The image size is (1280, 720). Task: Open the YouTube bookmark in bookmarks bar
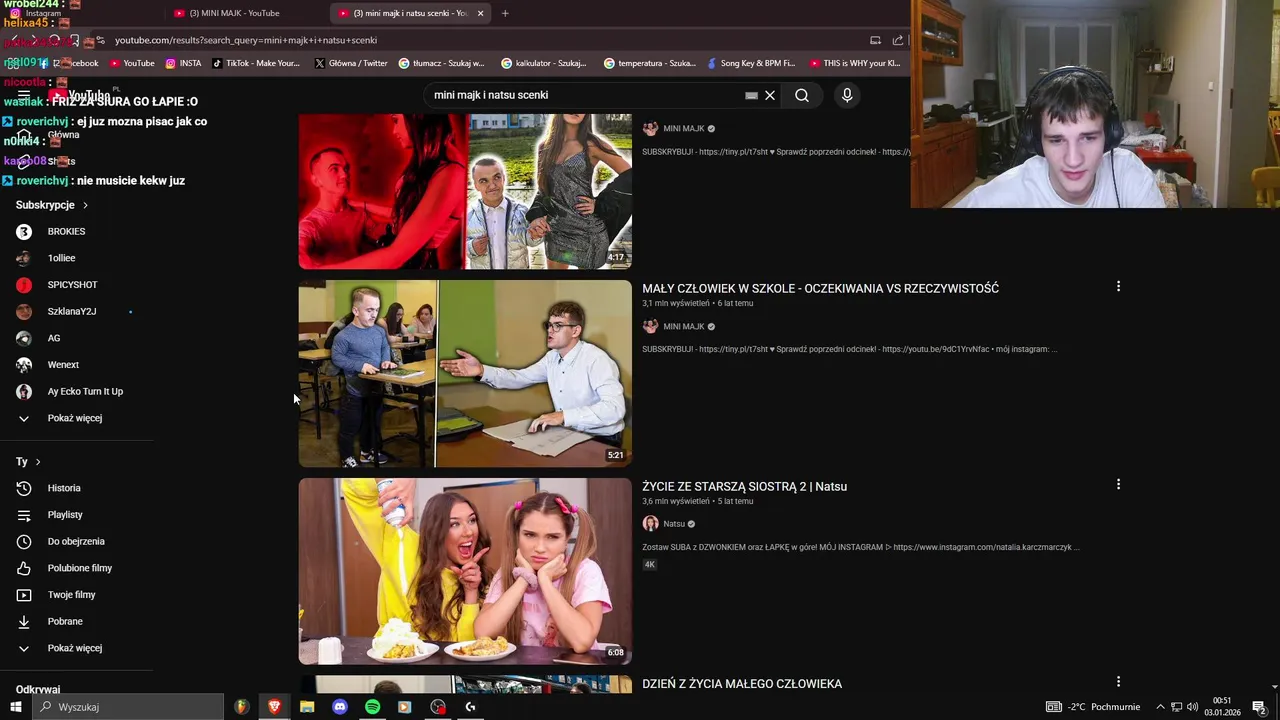coord(132,63)
